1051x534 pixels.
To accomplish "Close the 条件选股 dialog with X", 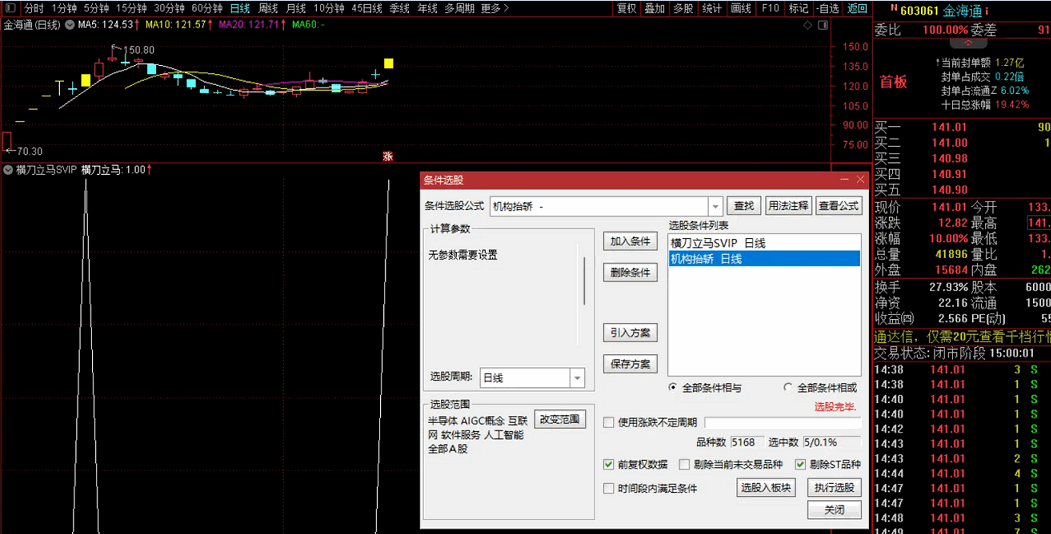I will (x=861, y=180).
